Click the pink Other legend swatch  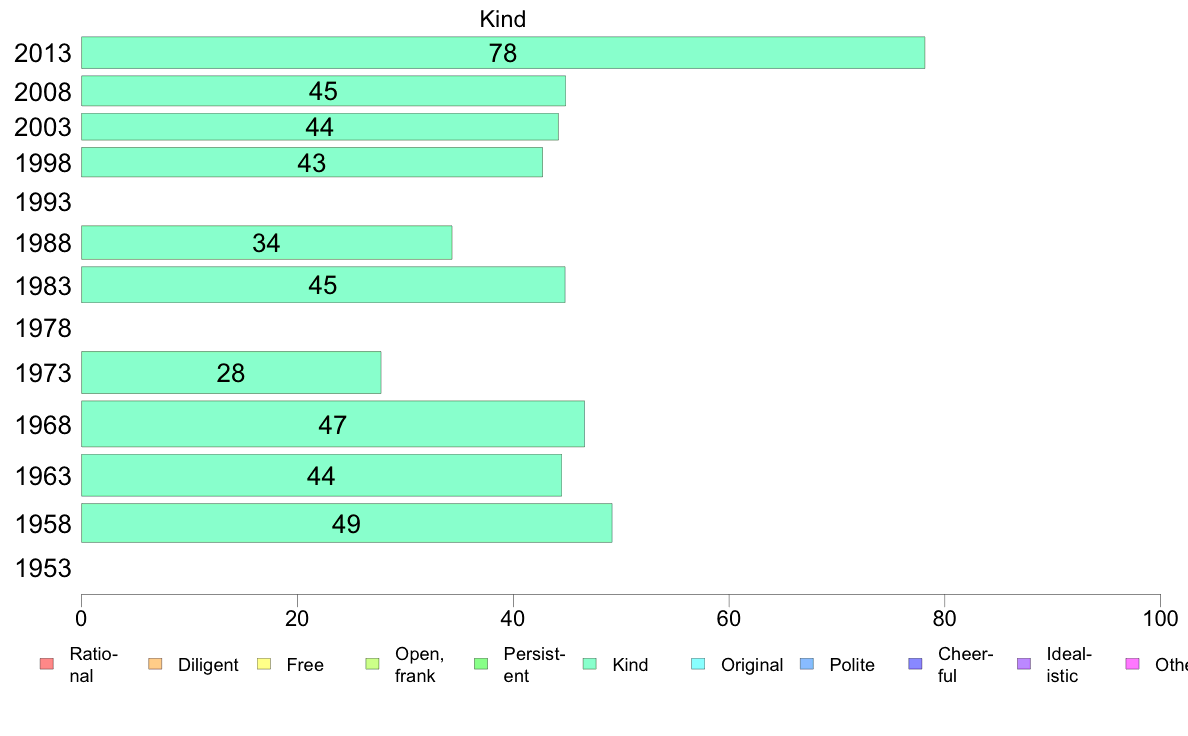[x=1133, y=664]
